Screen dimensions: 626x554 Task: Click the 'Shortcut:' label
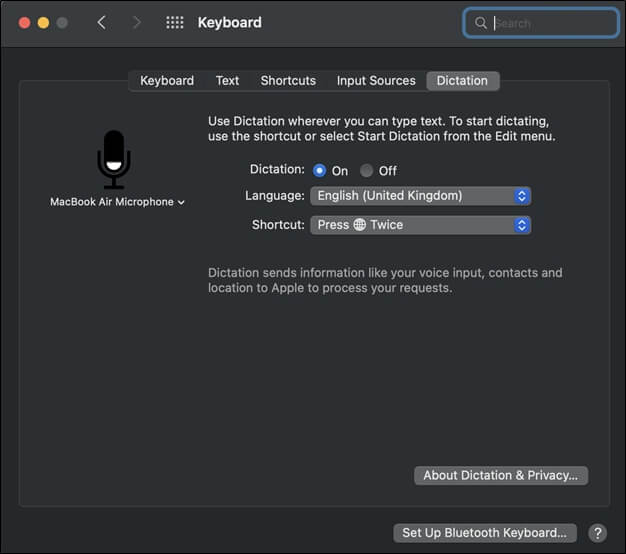278,225
